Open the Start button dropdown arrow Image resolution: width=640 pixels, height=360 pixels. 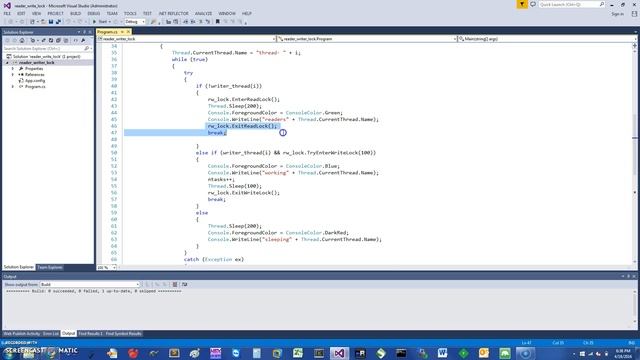pyautogui.click(x=110, y=22)
